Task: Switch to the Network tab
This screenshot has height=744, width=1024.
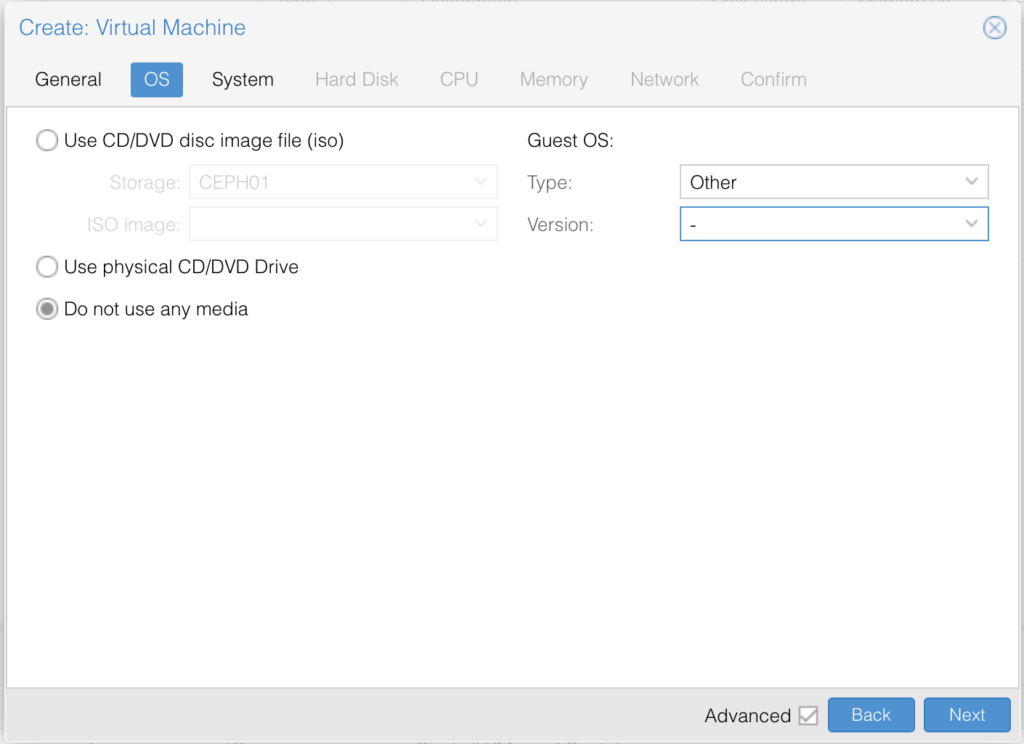Action: point(664,80)
